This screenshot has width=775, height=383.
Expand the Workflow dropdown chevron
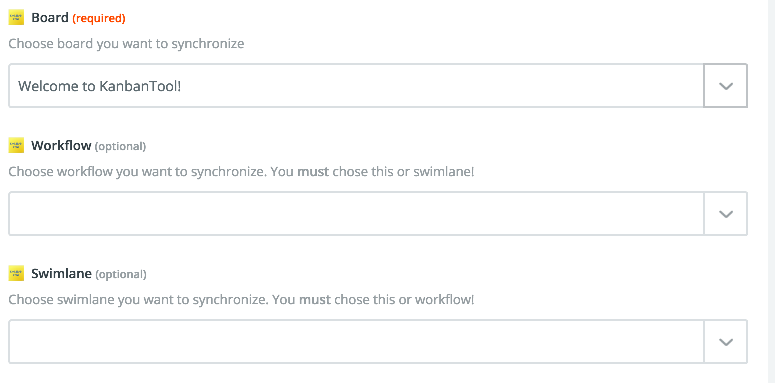coord(725,213)
